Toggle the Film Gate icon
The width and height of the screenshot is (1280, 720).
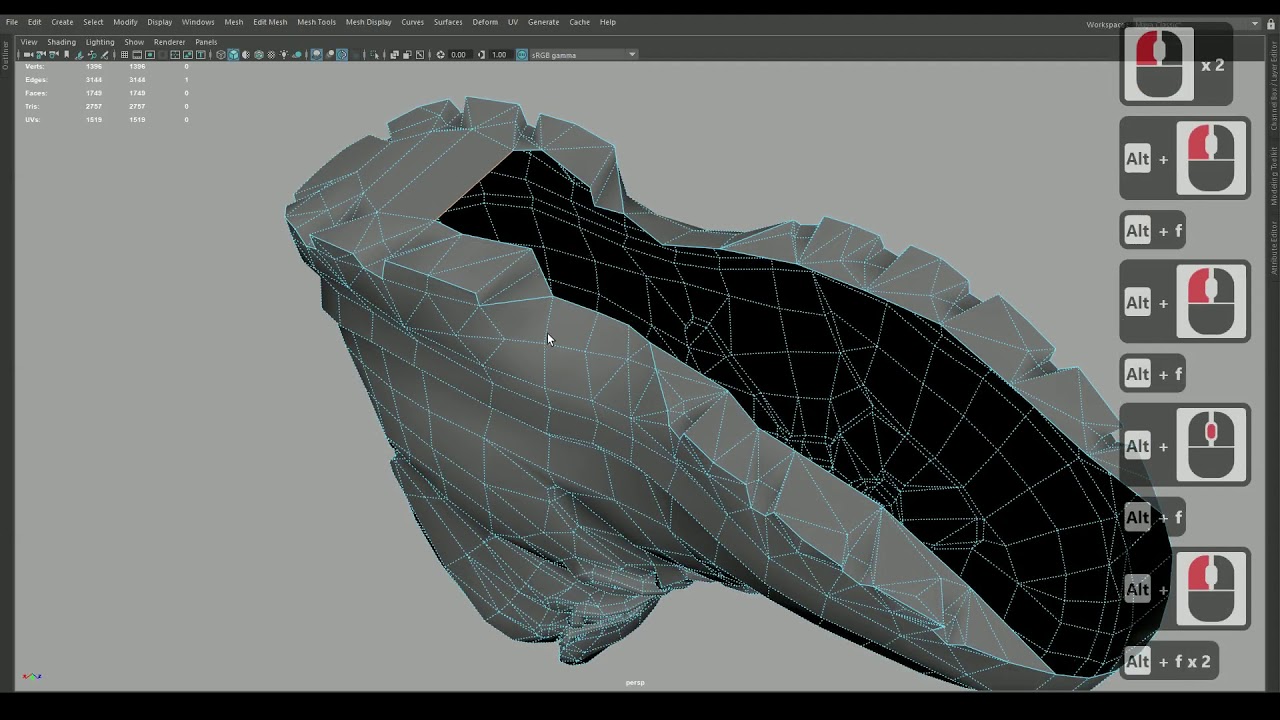tap(137, 55)
